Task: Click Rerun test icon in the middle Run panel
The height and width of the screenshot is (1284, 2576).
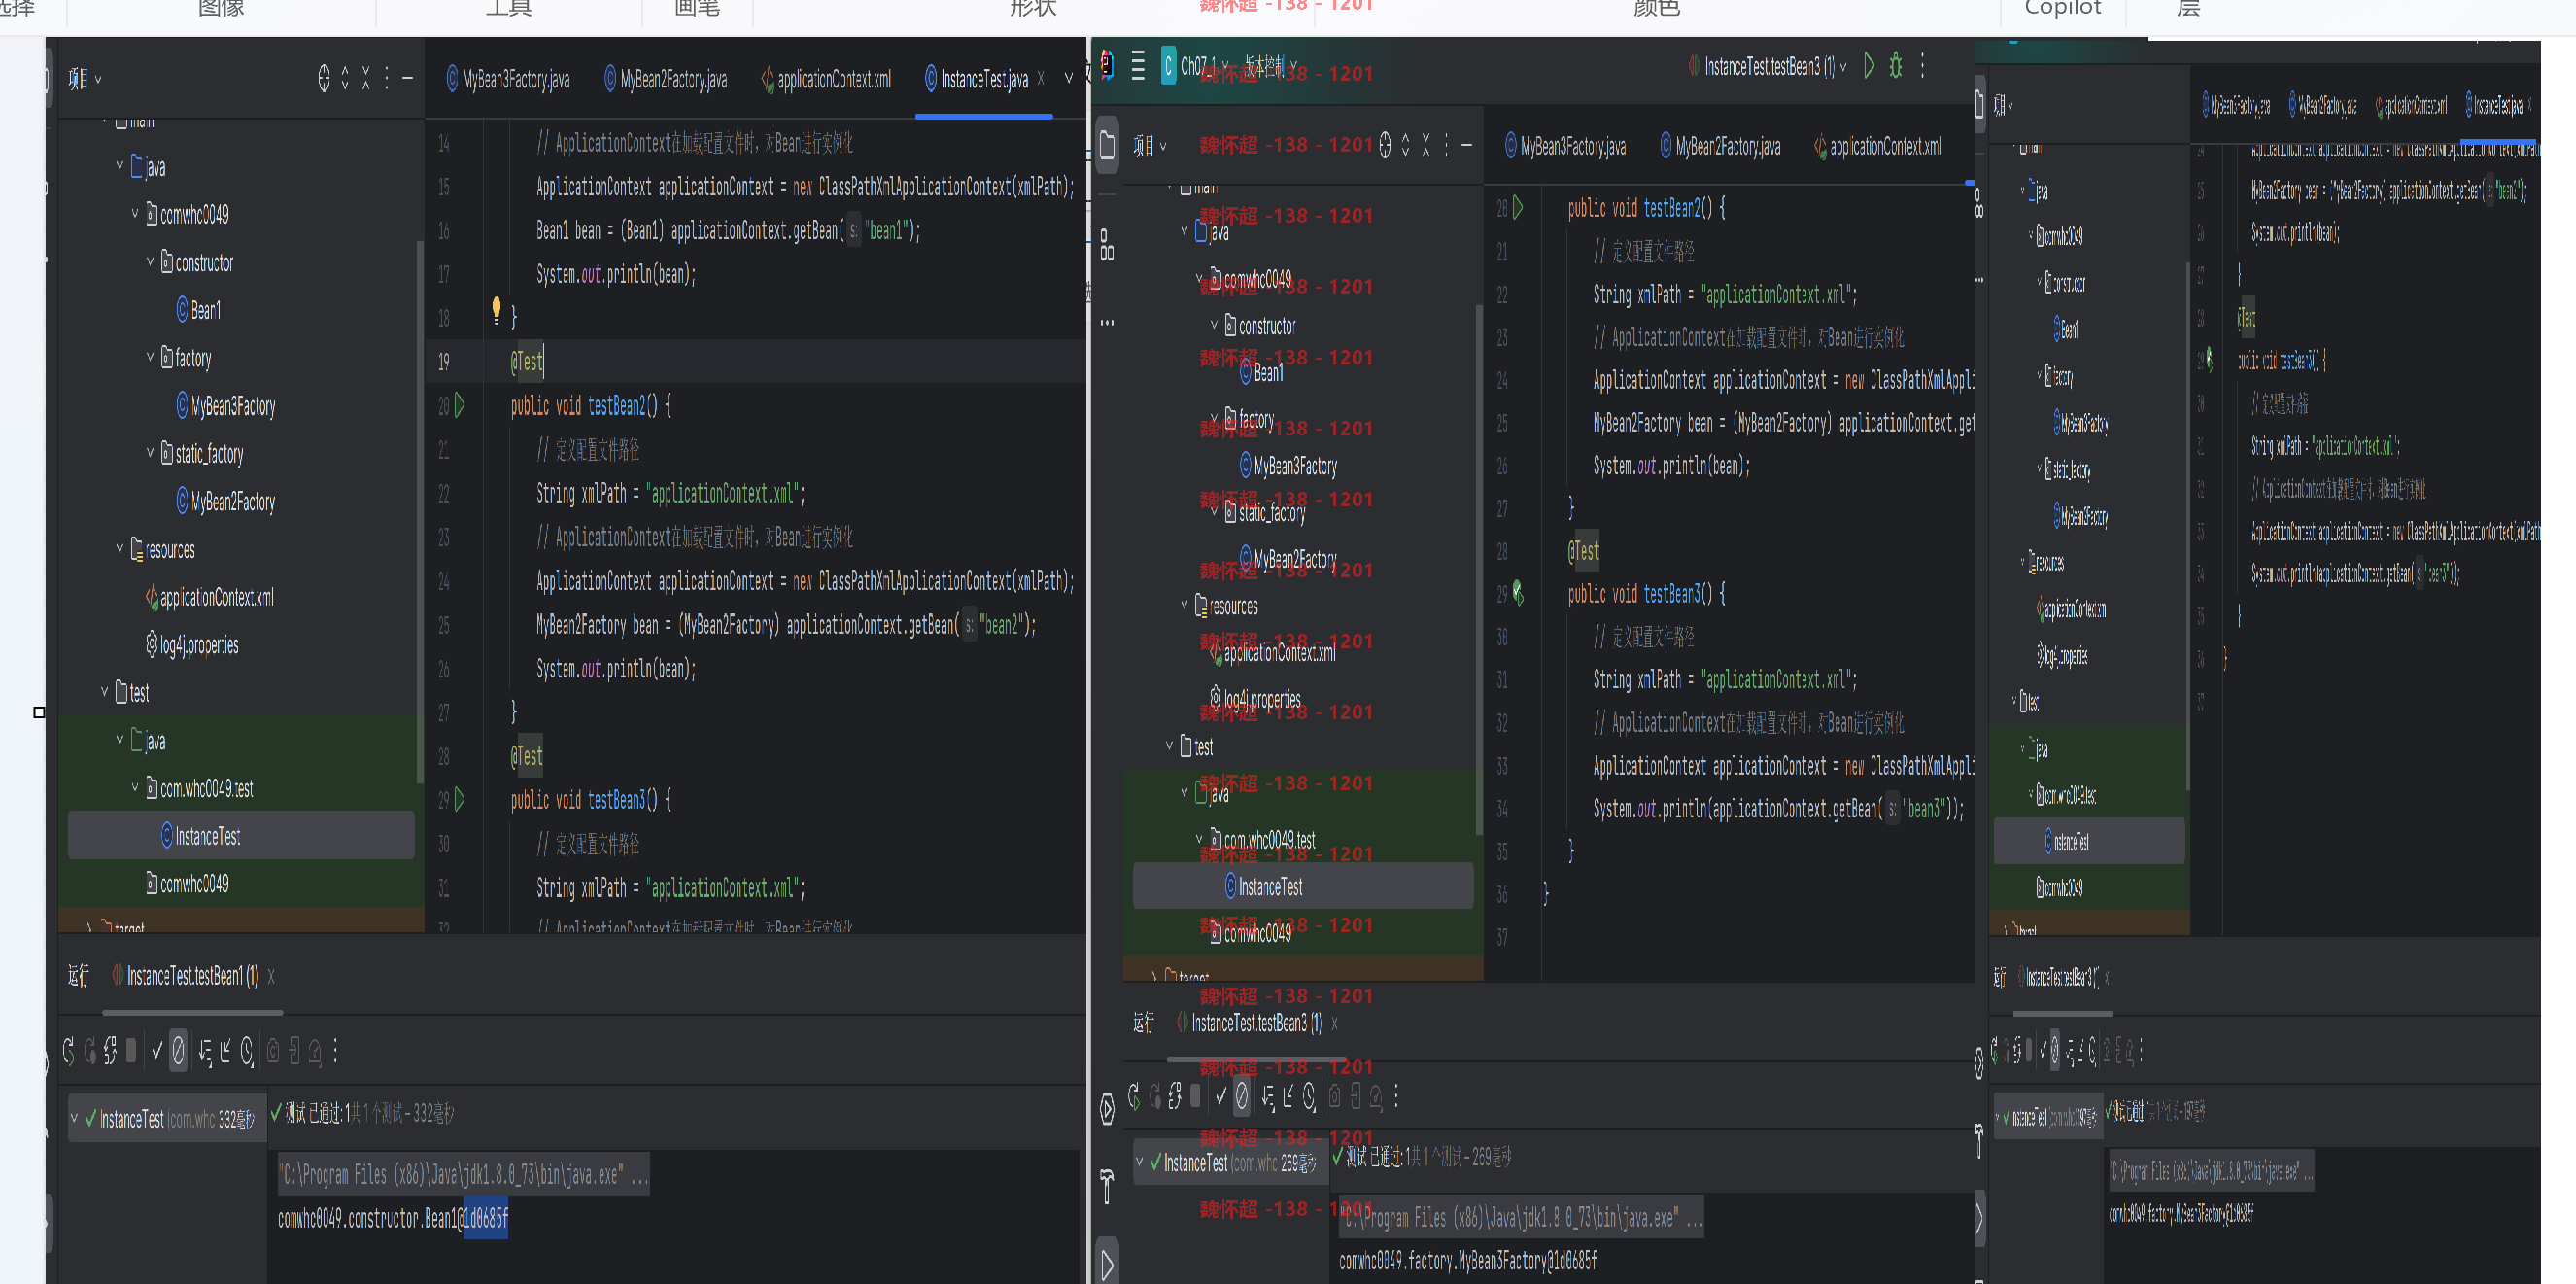Action: click(1133, 1097)
